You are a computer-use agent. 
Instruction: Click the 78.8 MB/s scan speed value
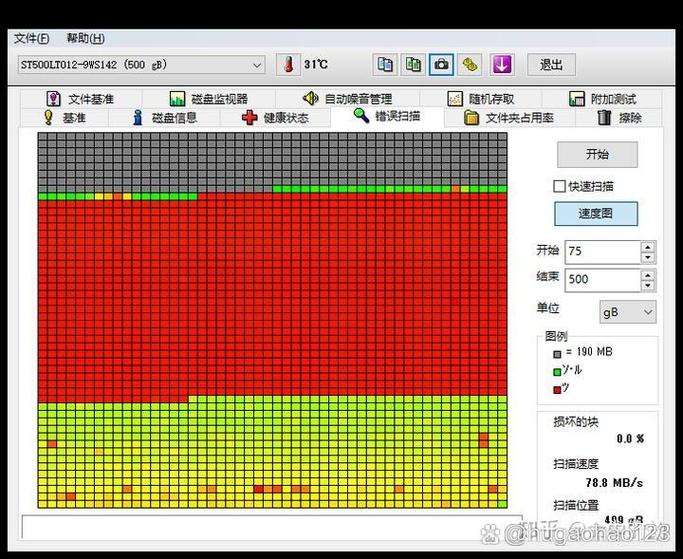[614, 483]
